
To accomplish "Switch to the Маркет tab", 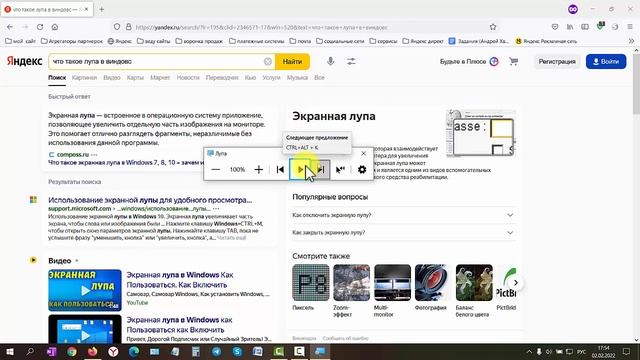I will (x=160, y=78).
